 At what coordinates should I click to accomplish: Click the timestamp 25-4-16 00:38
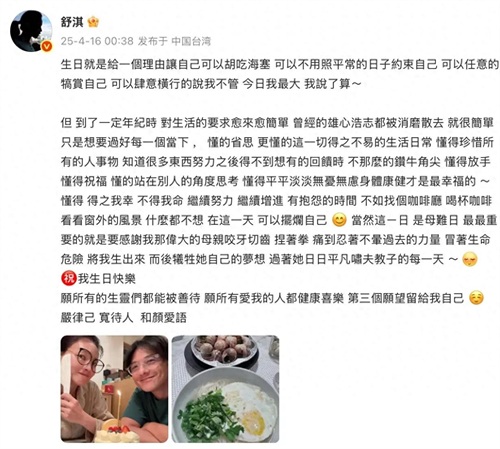point(97,41)
